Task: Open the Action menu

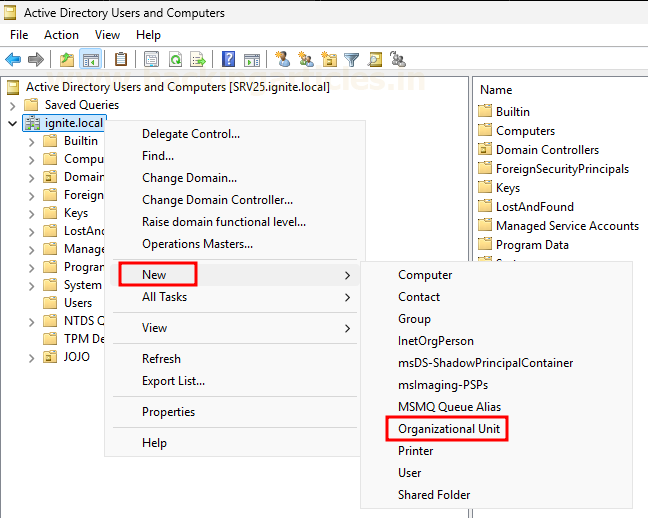Action: (61, 35)
